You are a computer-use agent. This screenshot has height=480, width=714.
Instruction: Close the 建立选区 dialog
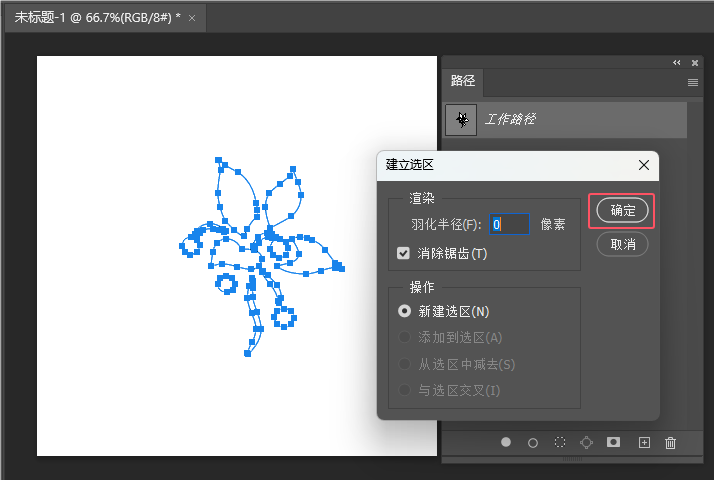click(x=643, y=165)
